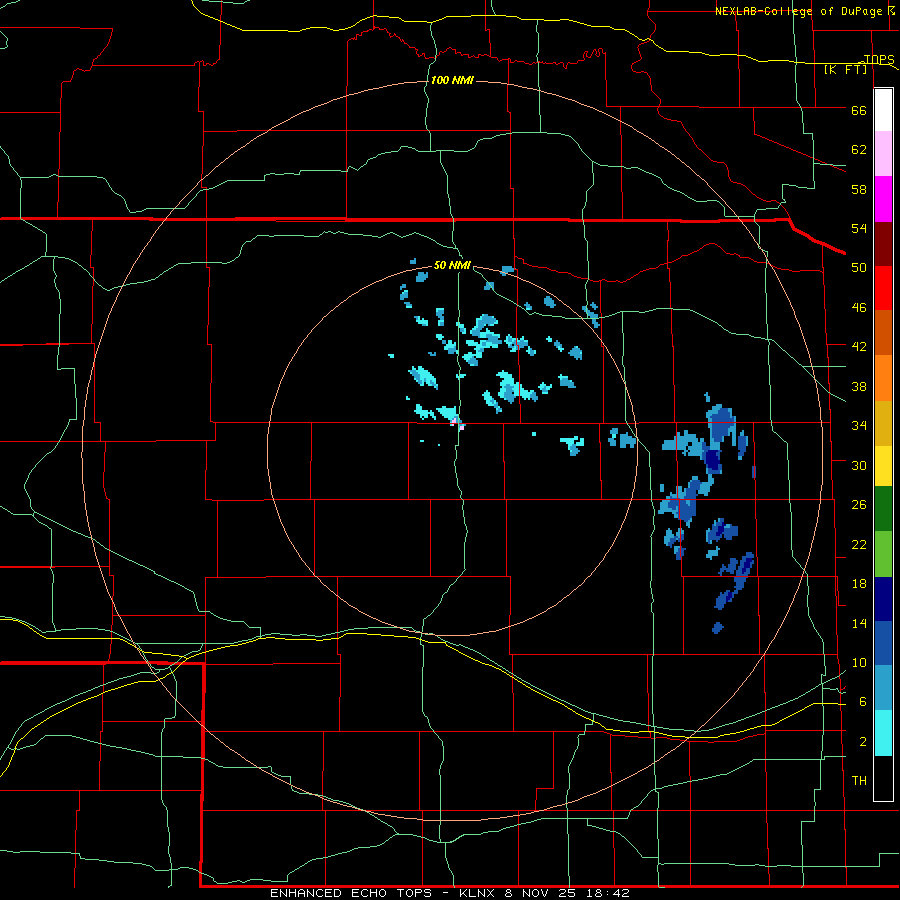The width and height of the screenshot is (900, 900).
Task: Click the legend value 2
Action: pos(863,741)
